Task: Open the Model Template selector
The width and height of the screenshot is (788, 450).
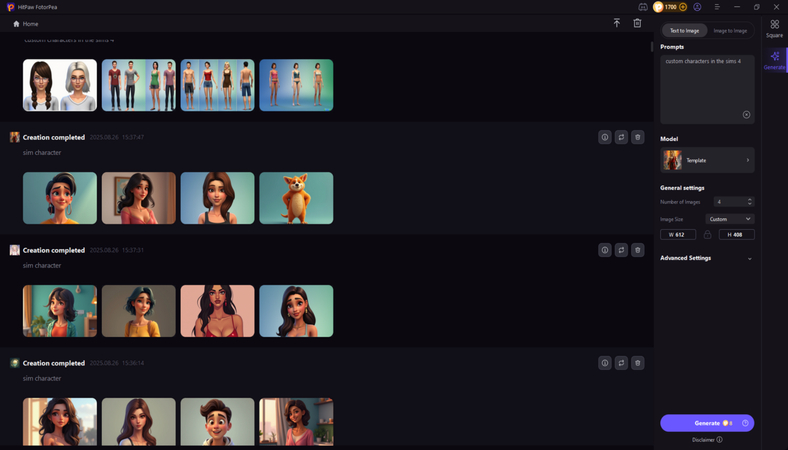Action: point(707,160)
